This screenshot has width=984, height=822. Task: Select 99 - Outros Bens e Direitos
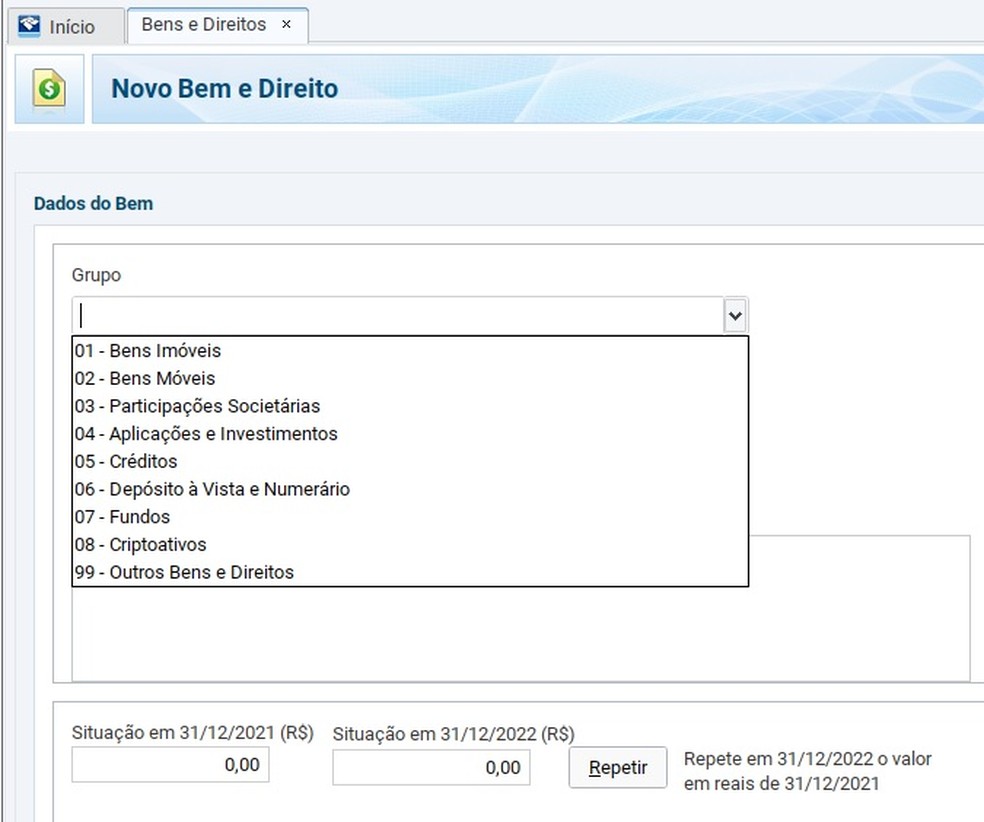click(184, 573)
